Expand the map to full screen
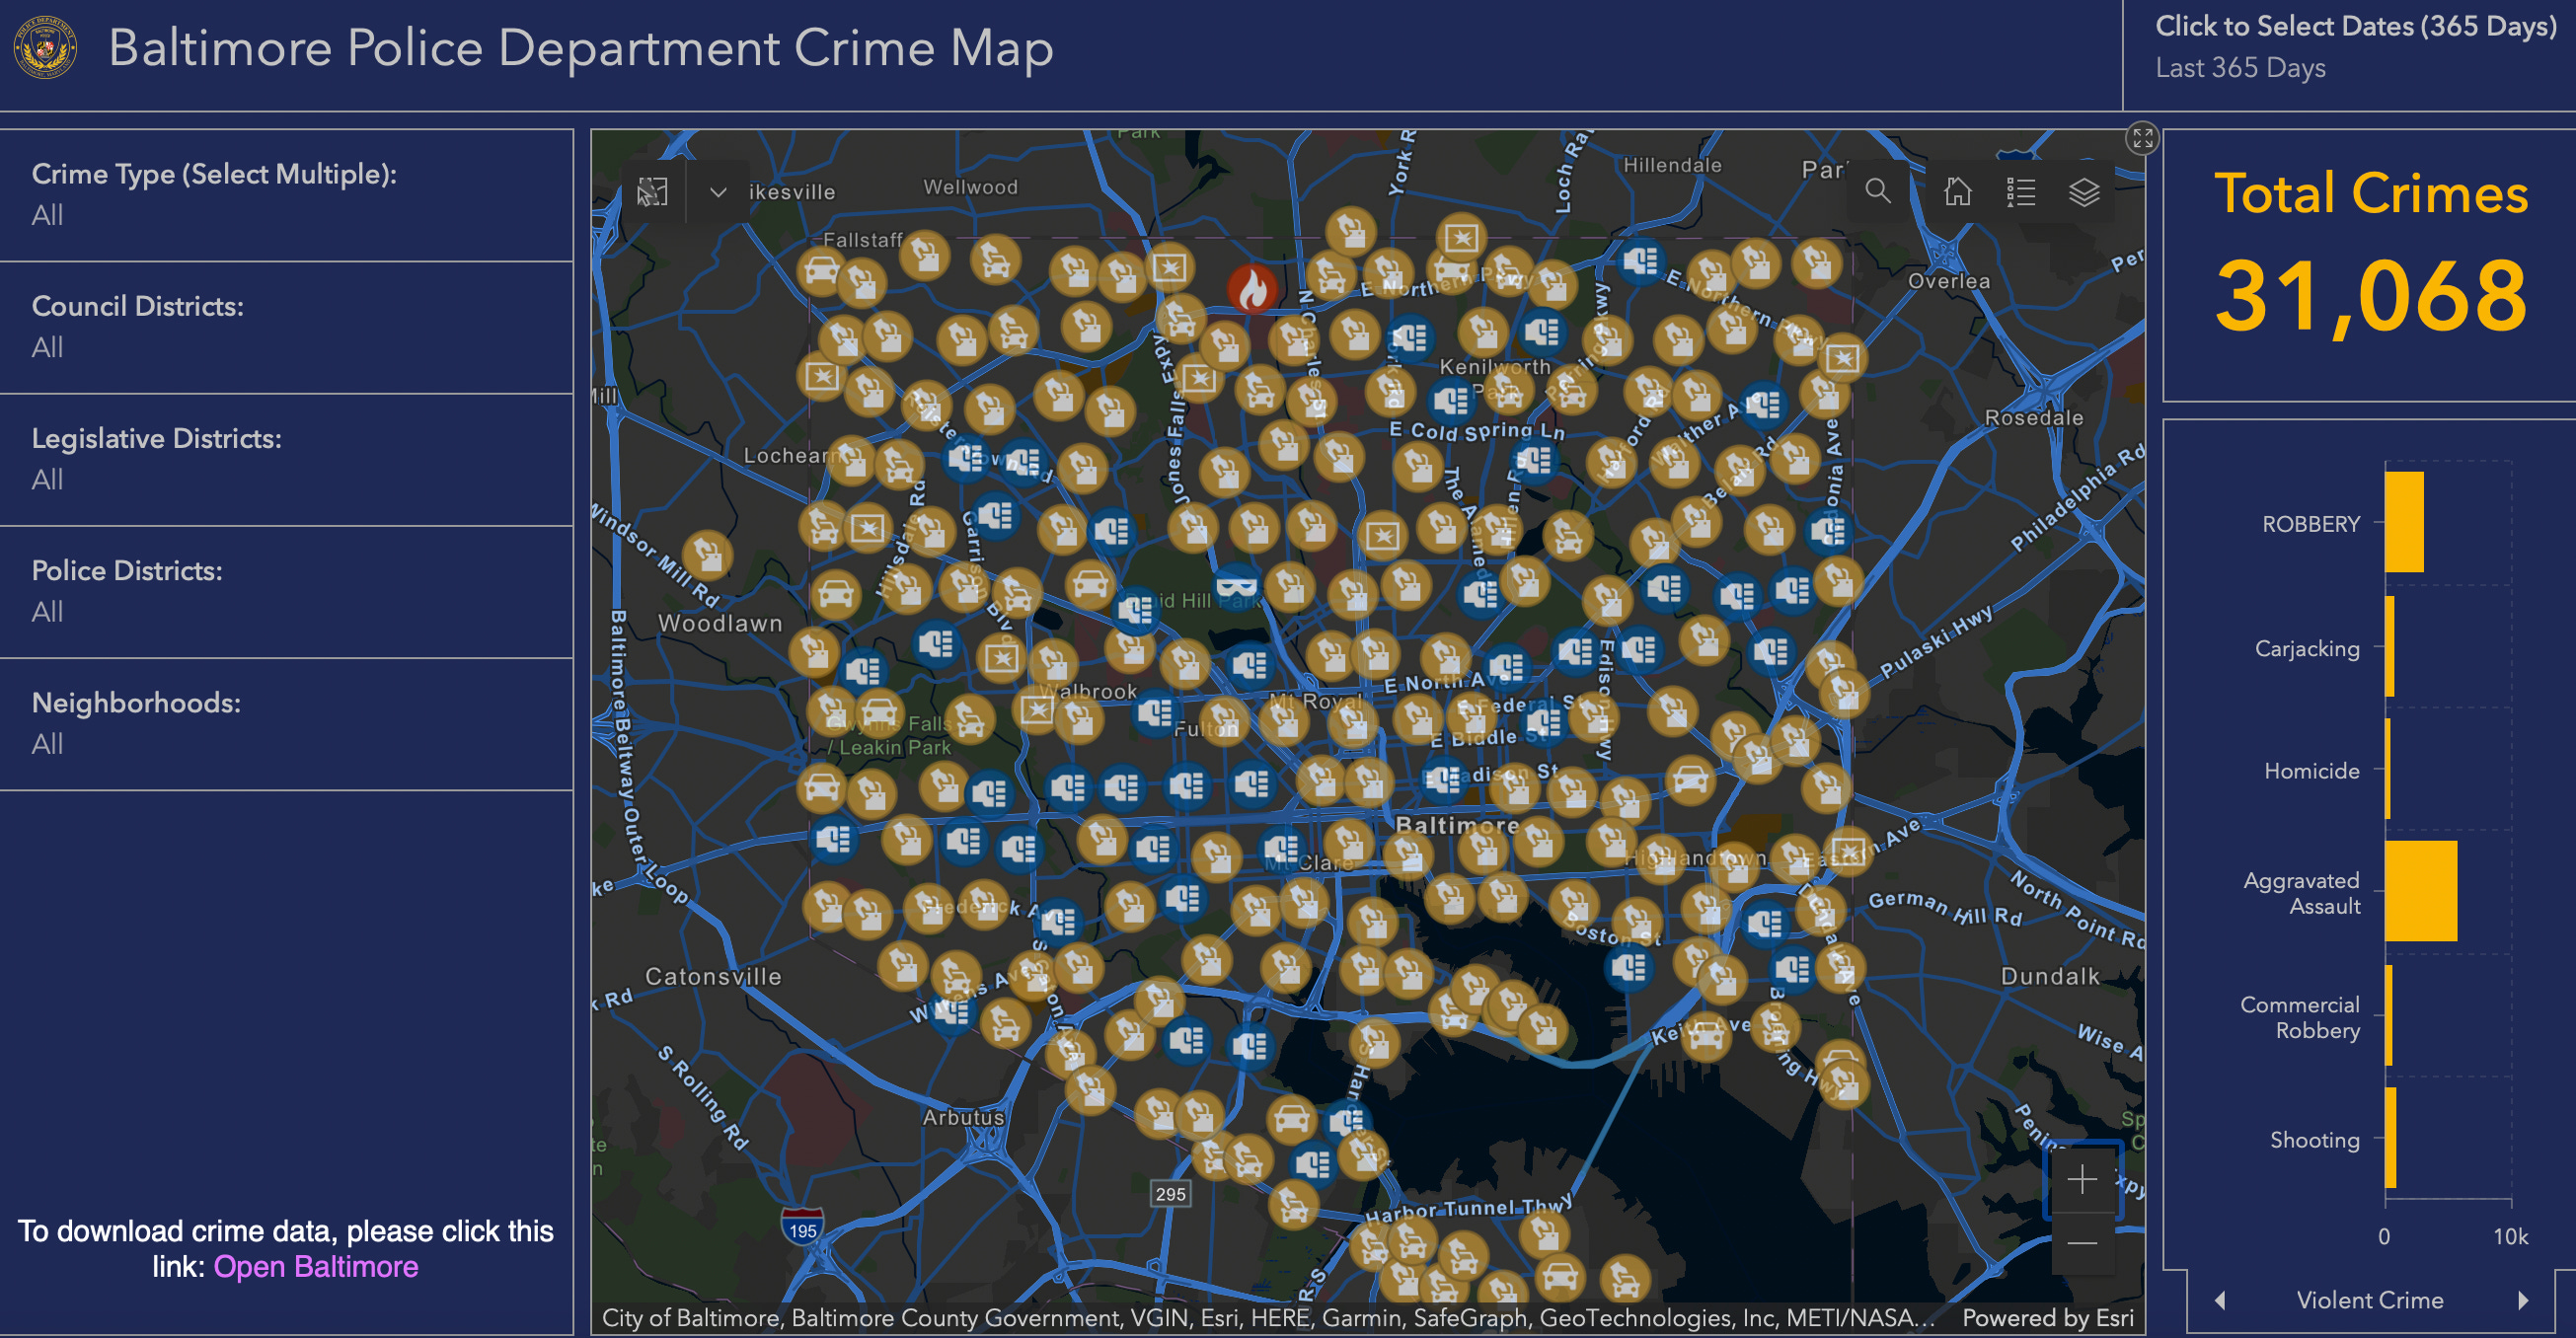This screenshot has height=1338, width=2576. click(2142, 139)
